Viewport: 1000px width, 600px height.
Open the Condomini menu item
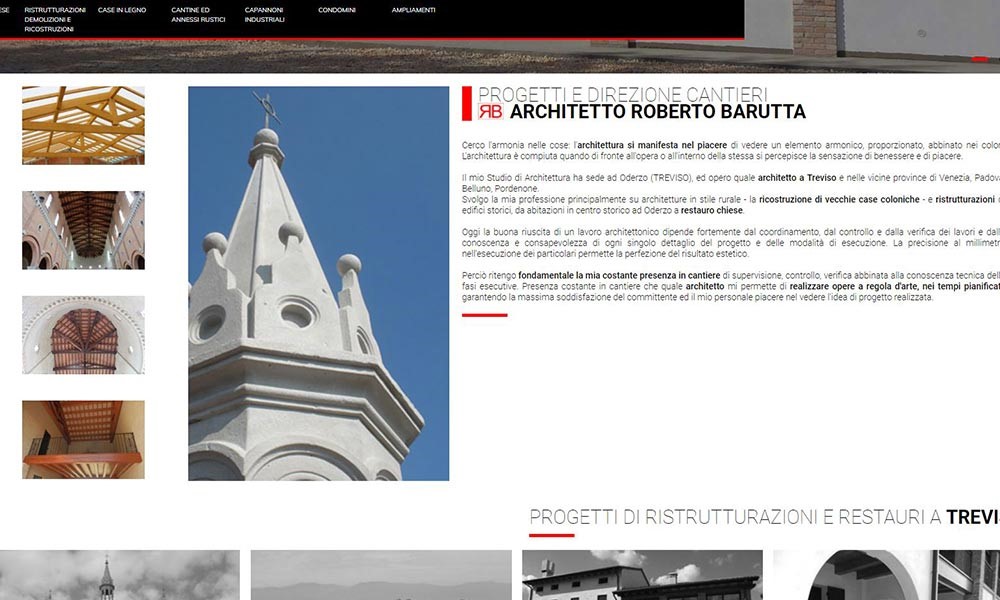[x=337, y=10]
